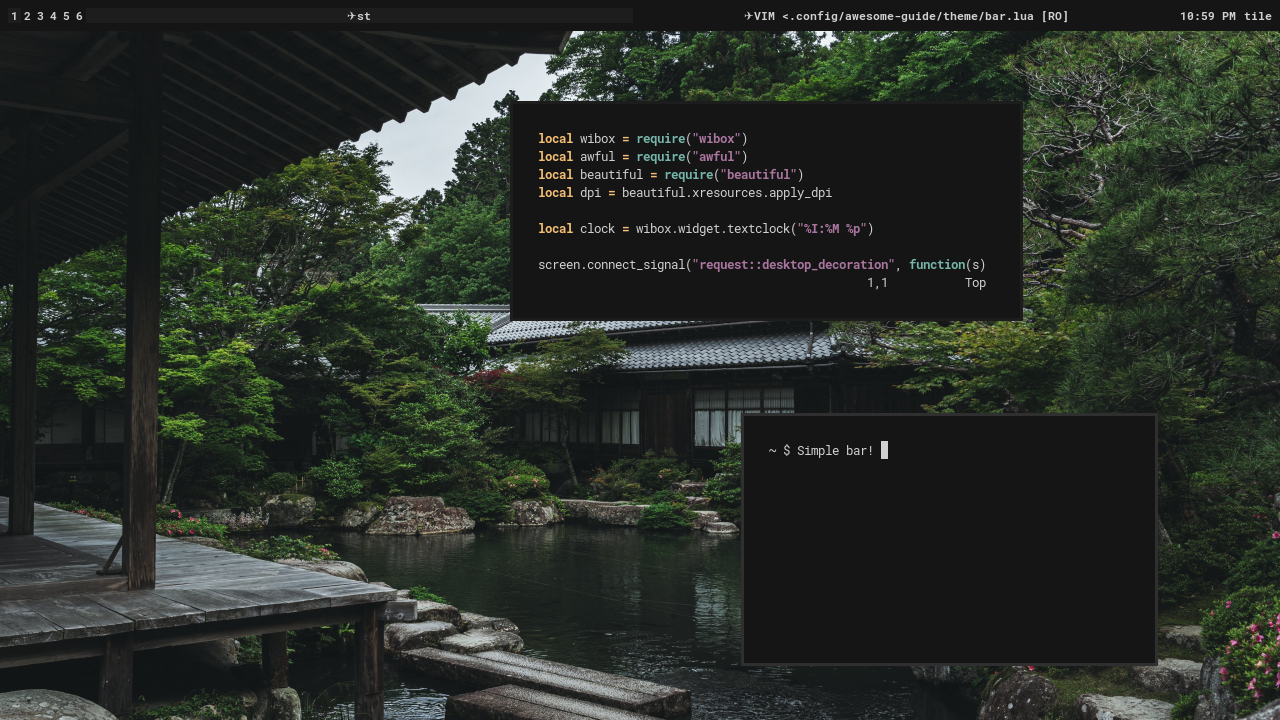
Task: Click the Vim ruler showing 1,1
Action: (877, 283)
